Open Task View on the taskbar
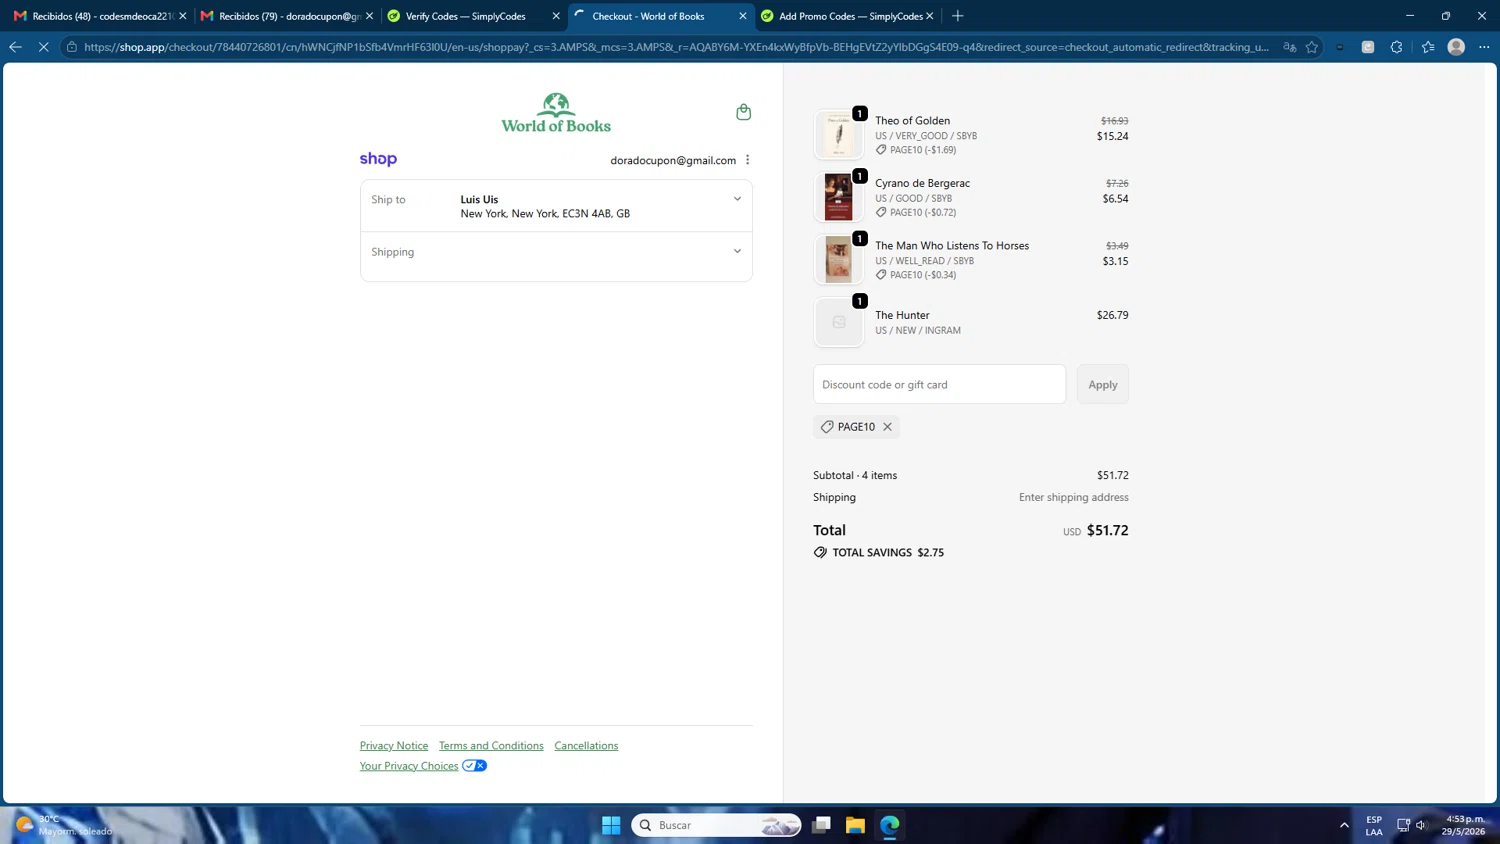The height and width of the screenshot is (844, 1500). (821, 825)
